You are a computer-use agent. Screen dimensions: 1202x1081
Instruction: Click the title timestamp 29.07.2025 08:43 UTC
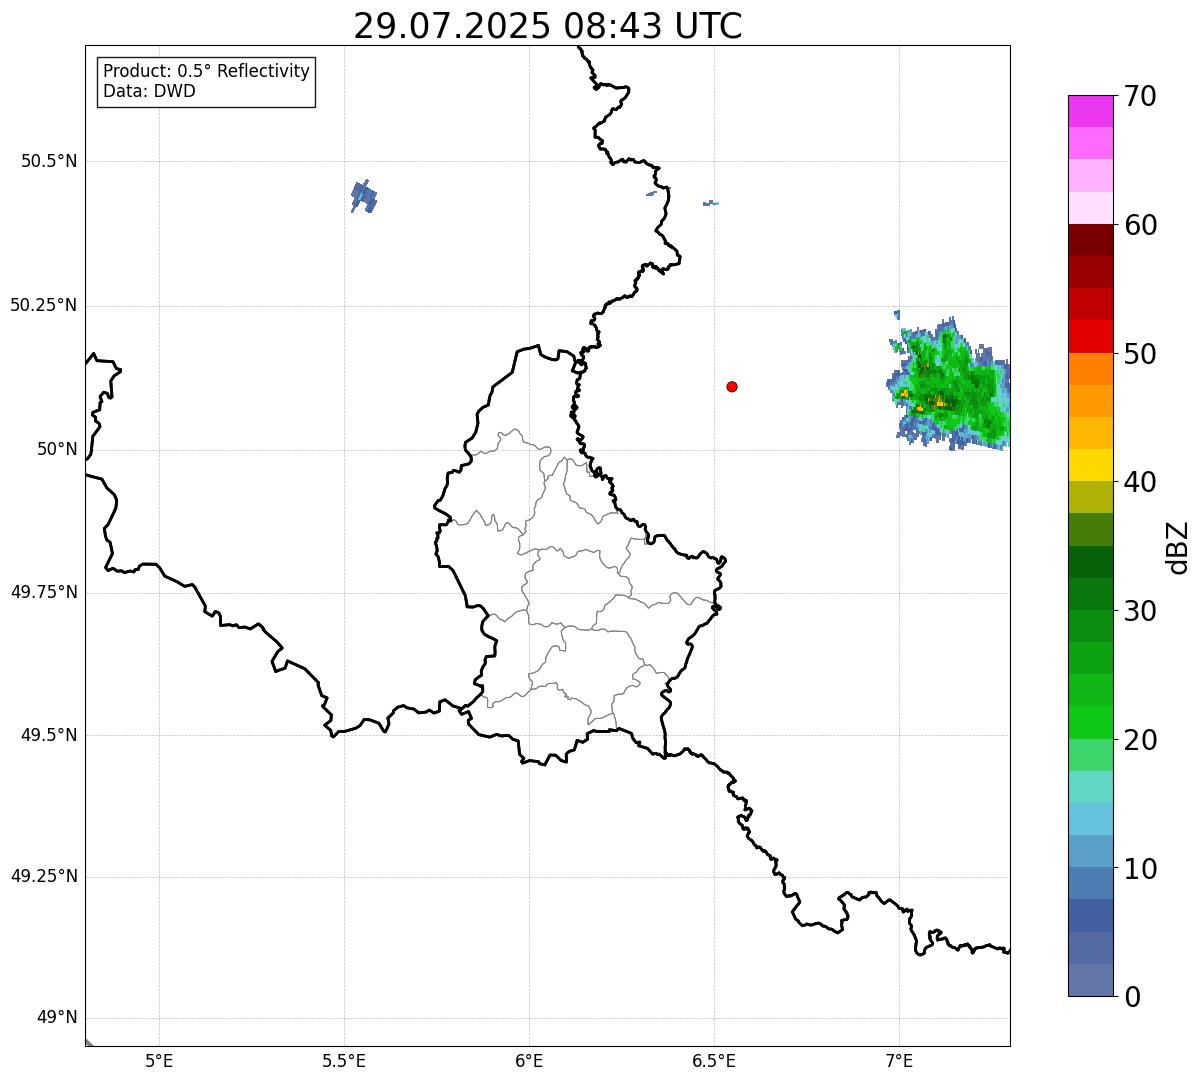click(548, 26)
